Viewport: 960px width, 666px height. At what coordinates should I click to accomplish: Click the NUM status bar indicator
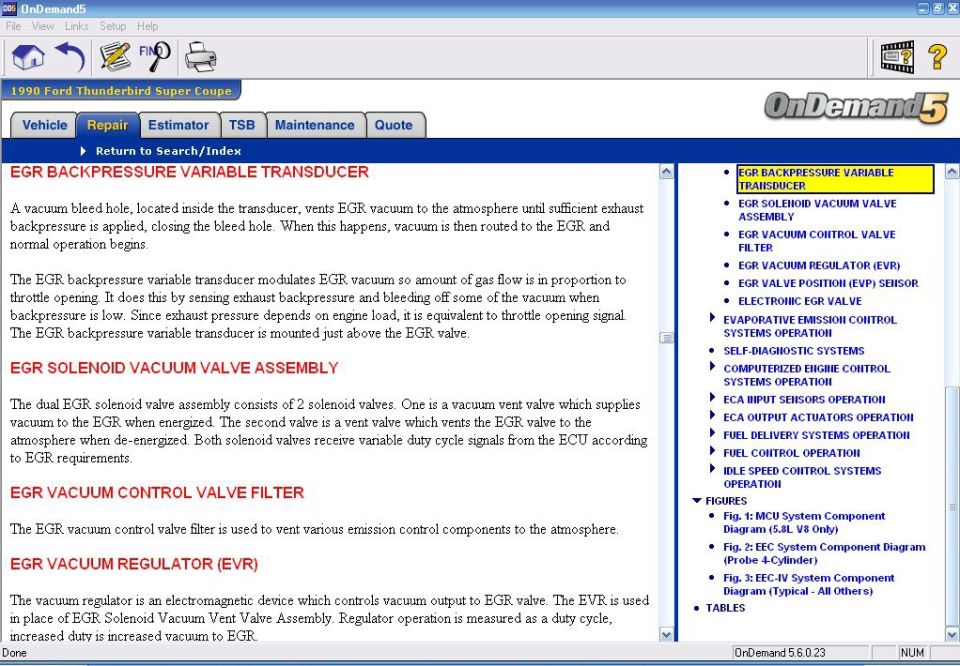tap(912, 653)
